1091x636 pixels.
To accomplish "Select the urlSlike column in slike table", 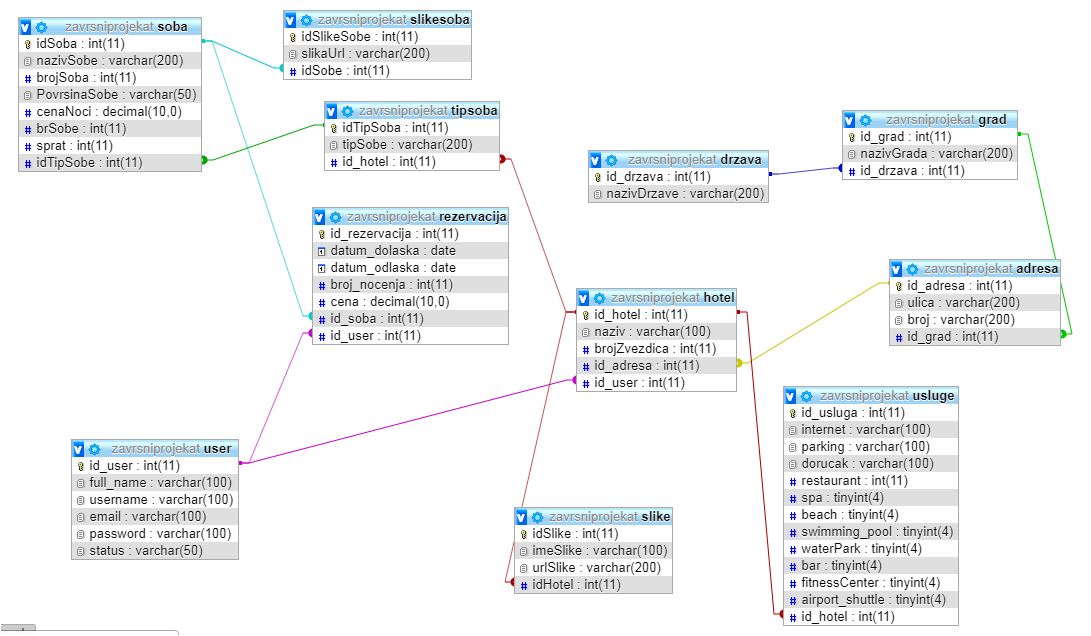I will coord(594,568).
